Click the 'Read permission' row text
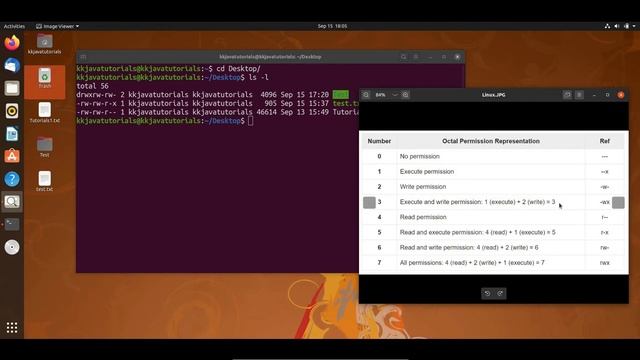Viewport: 640px width, 360px height. [x=423, y=217]
